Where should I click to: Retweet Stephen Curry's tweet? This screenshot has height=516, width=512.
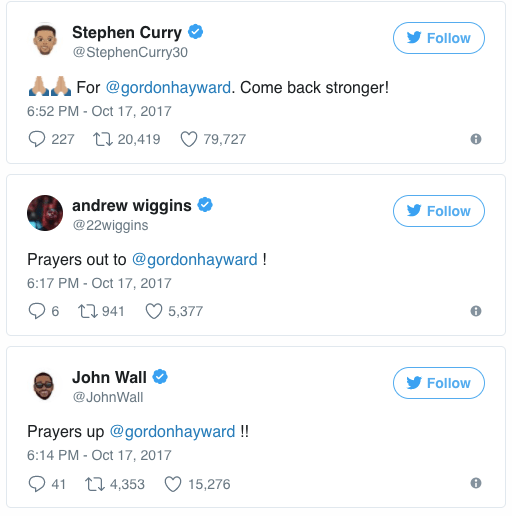pos(103,139)
